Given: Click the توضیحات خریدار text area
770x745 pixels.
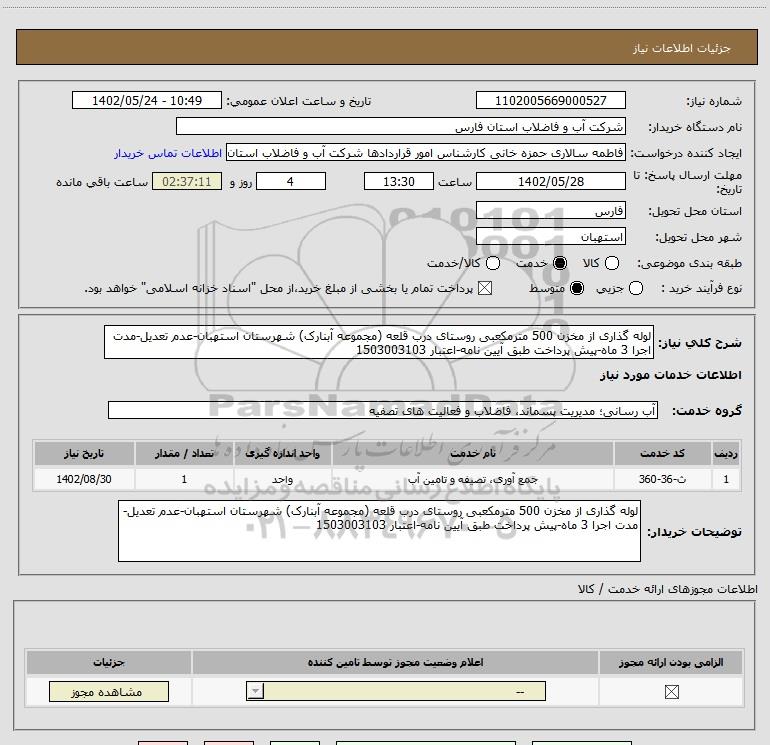Looking at the screenshot, I should [x=379, y=531].
